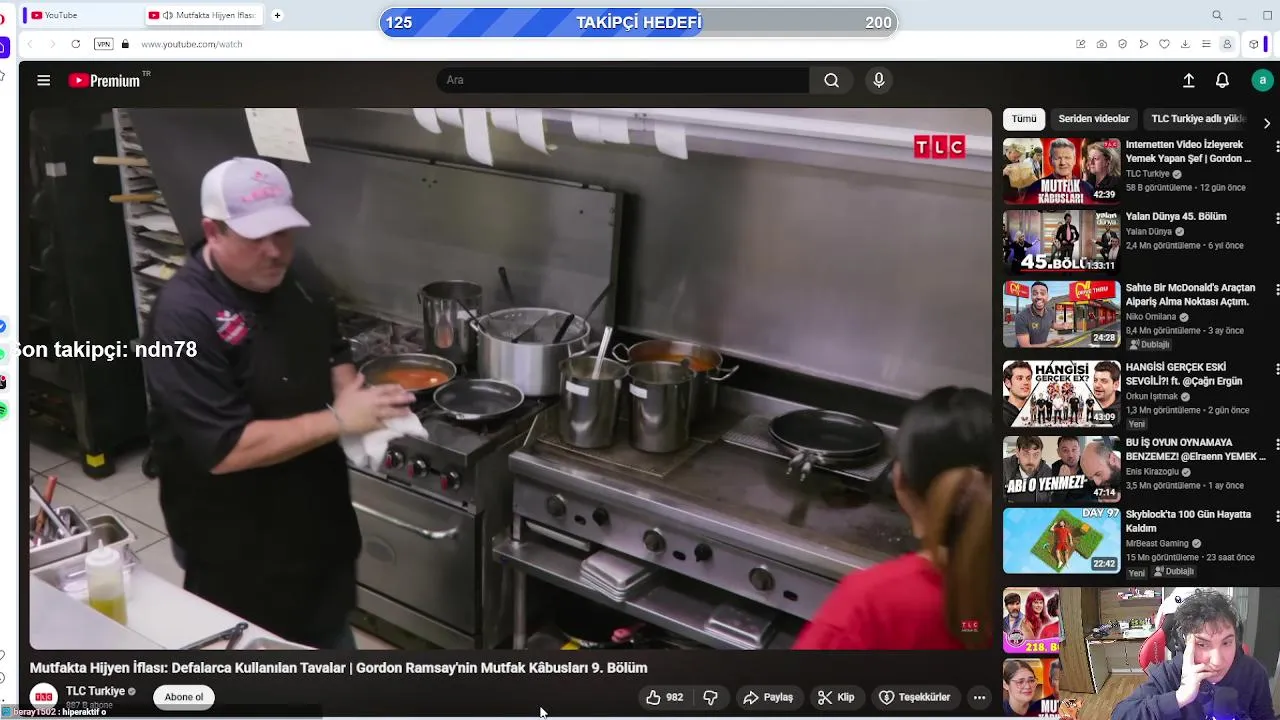Click the main video player frame
1280x720 pixels.
[x=510, y=379]
